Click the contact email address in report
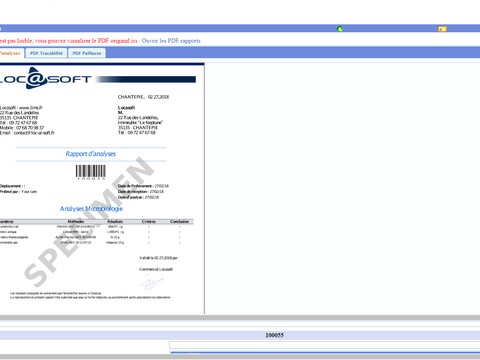 click(x=34, y=133)
